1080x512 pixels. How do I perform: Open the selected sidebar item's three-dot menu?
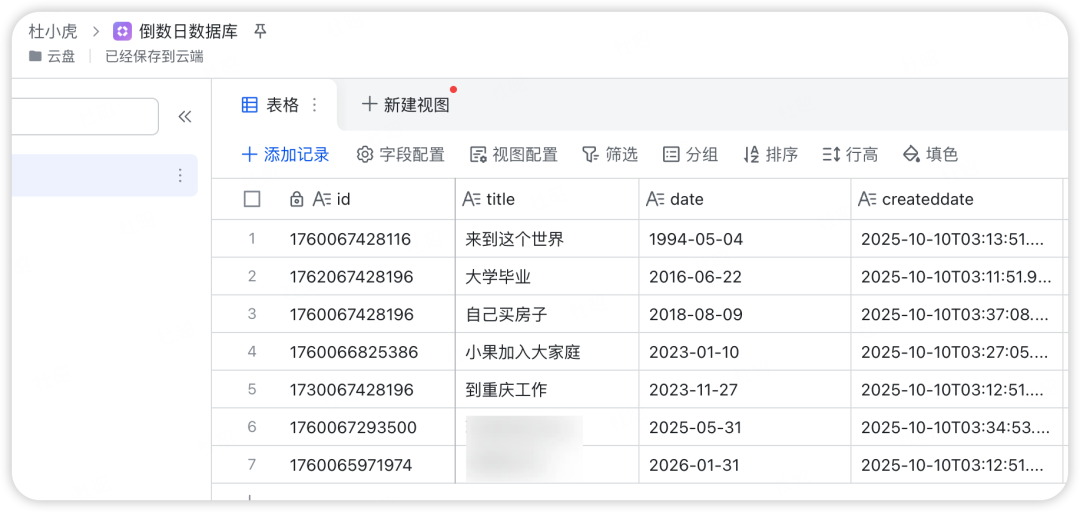click(x=180, y=175)
